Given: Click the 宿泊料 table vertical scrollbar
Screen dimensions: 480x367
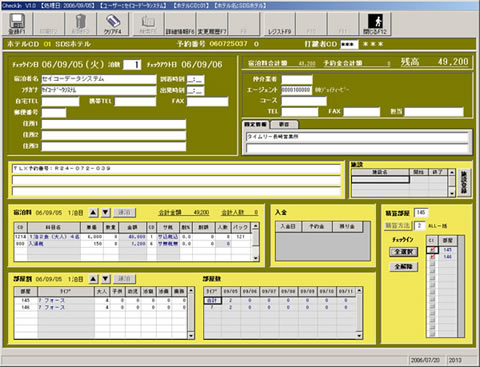Looking at the screenshot, I should tap(256, 242).
